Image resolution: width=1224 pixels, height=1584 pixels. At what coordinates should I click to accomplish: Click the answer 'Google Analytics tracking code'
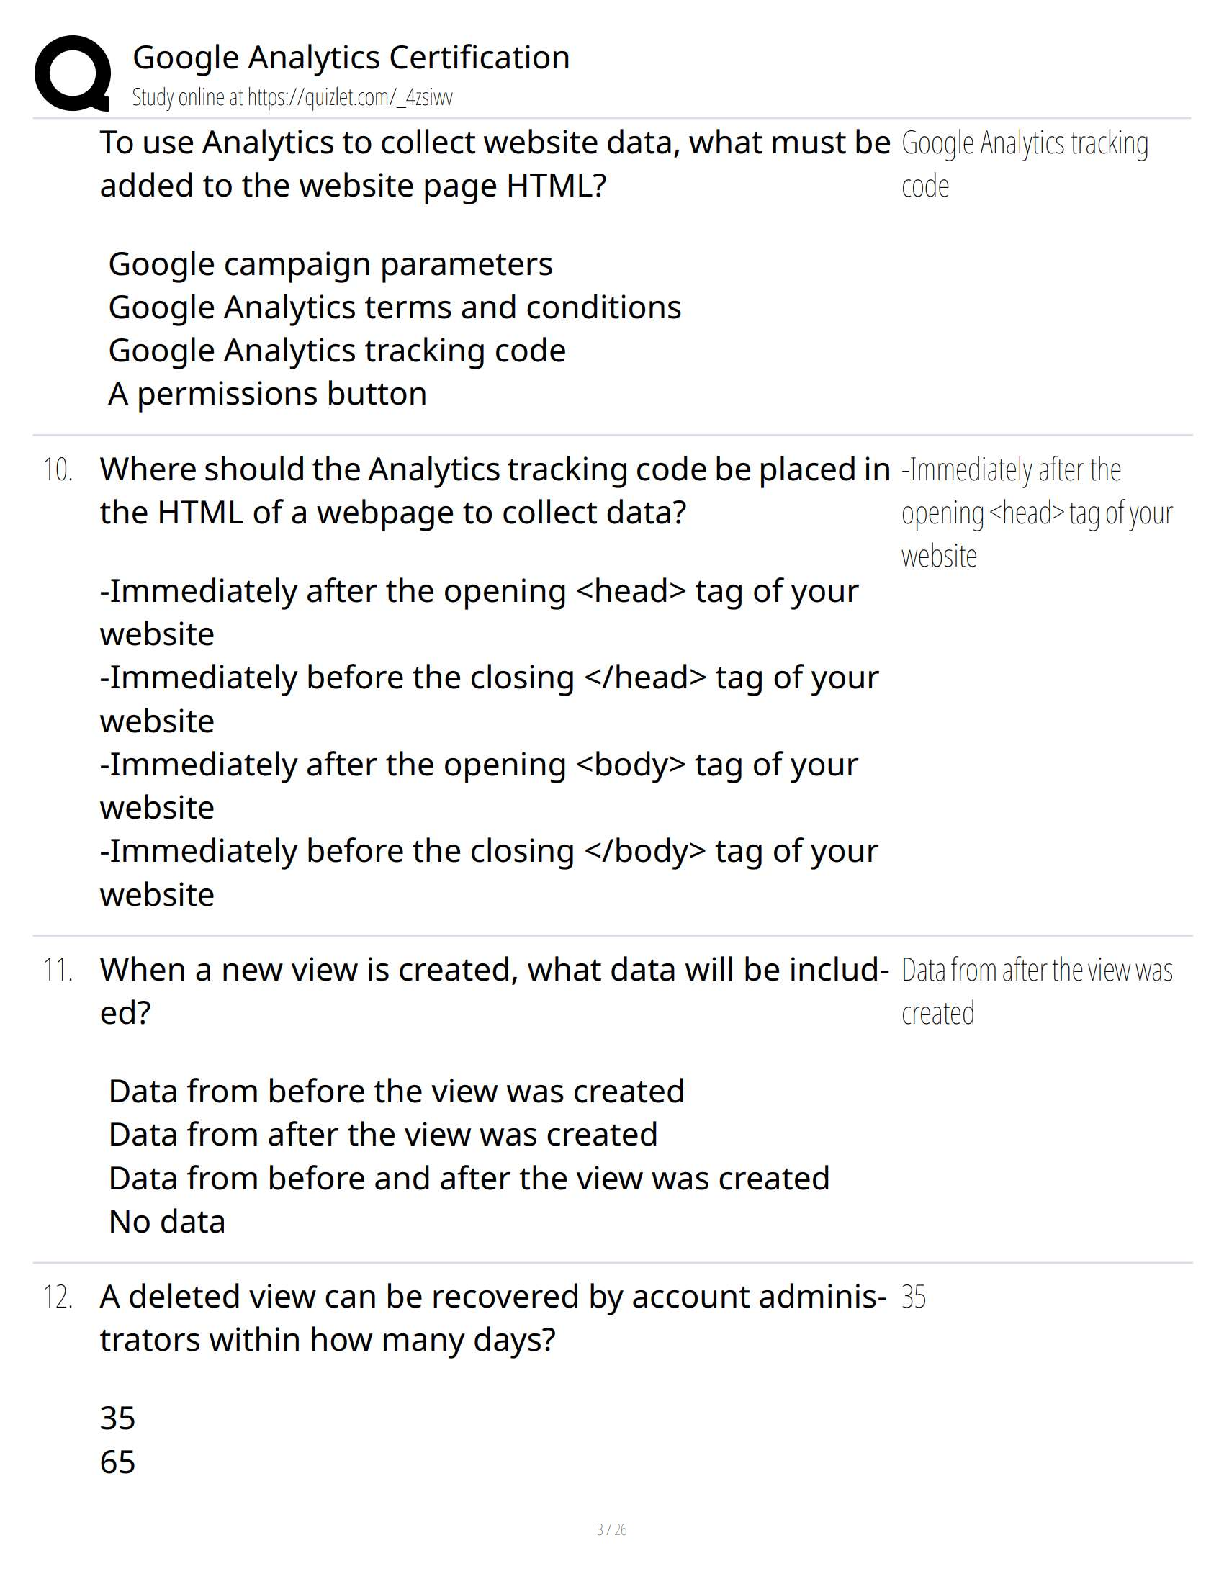1025,164
